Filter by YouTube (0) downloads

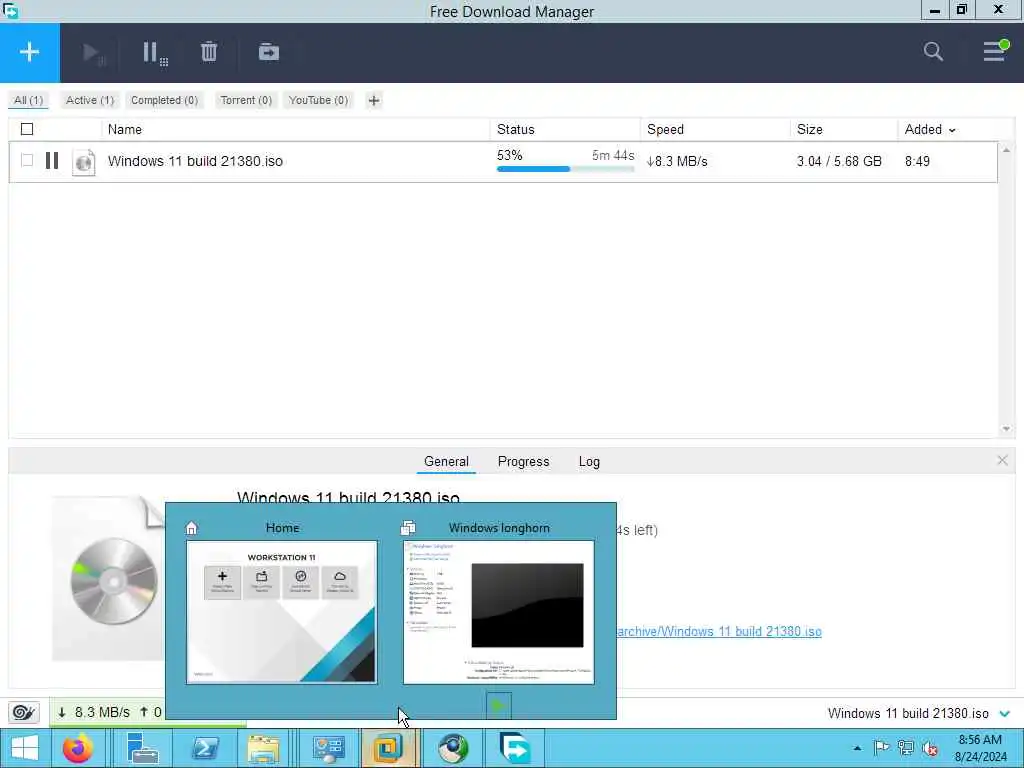click(x=318, y=100)
